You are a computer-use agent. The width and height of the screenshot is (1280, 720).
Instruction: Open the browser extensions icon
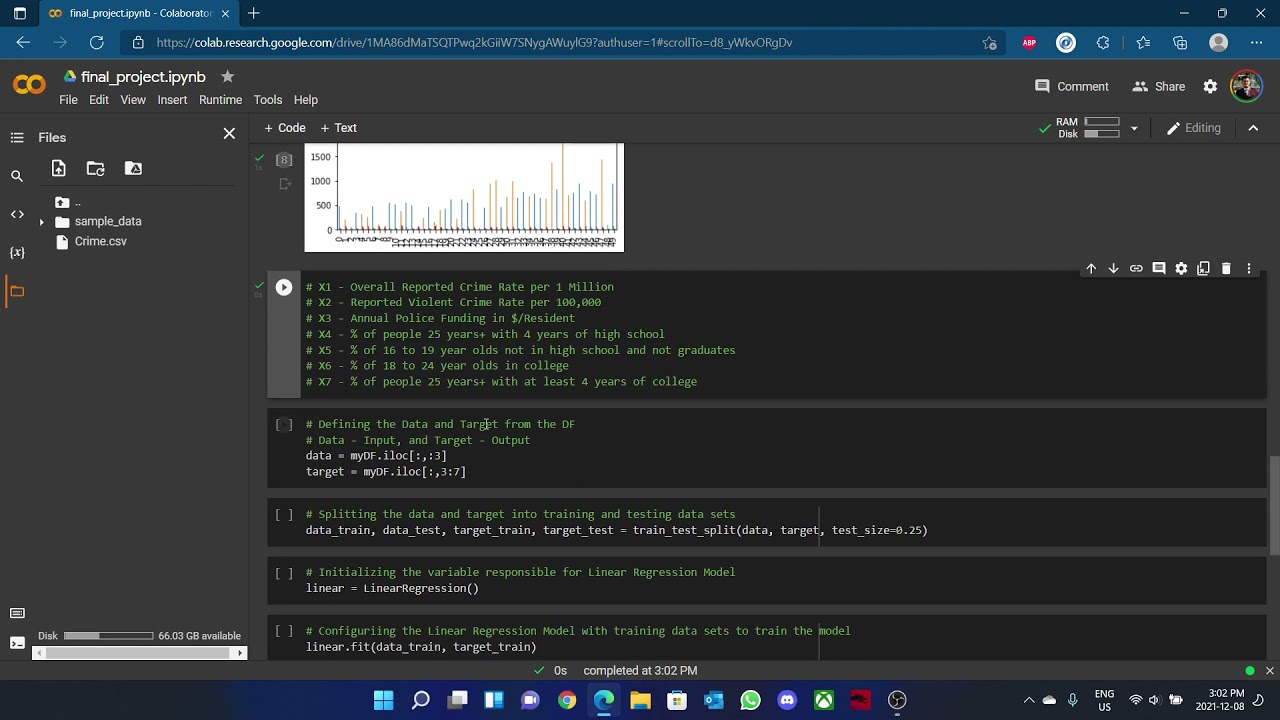tap(1103, 43)
